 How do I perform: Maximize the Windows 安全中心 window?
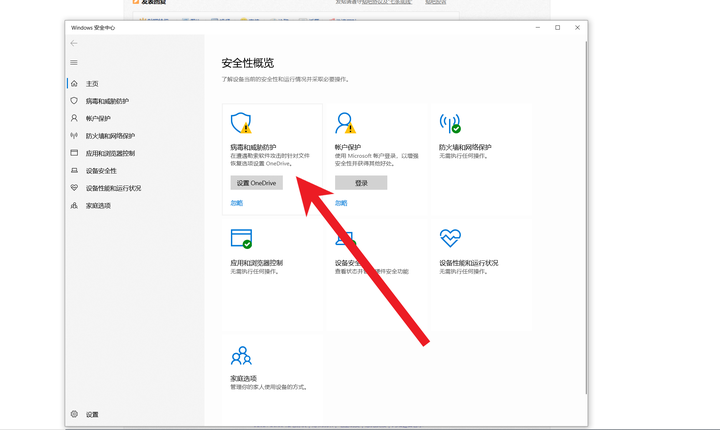557,28
